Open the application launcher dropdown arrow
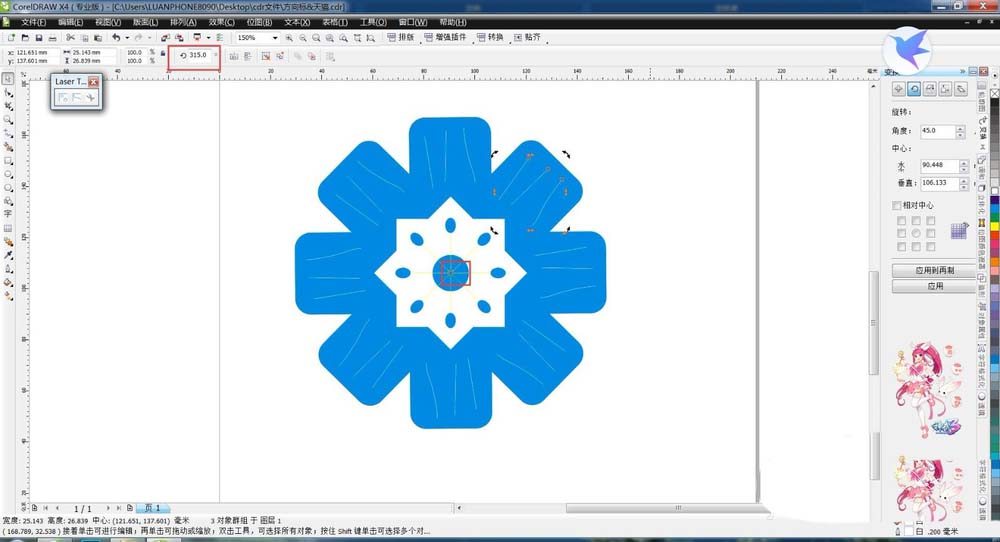The height and width of the screenshot is (542, 1000). click(208, 38)
